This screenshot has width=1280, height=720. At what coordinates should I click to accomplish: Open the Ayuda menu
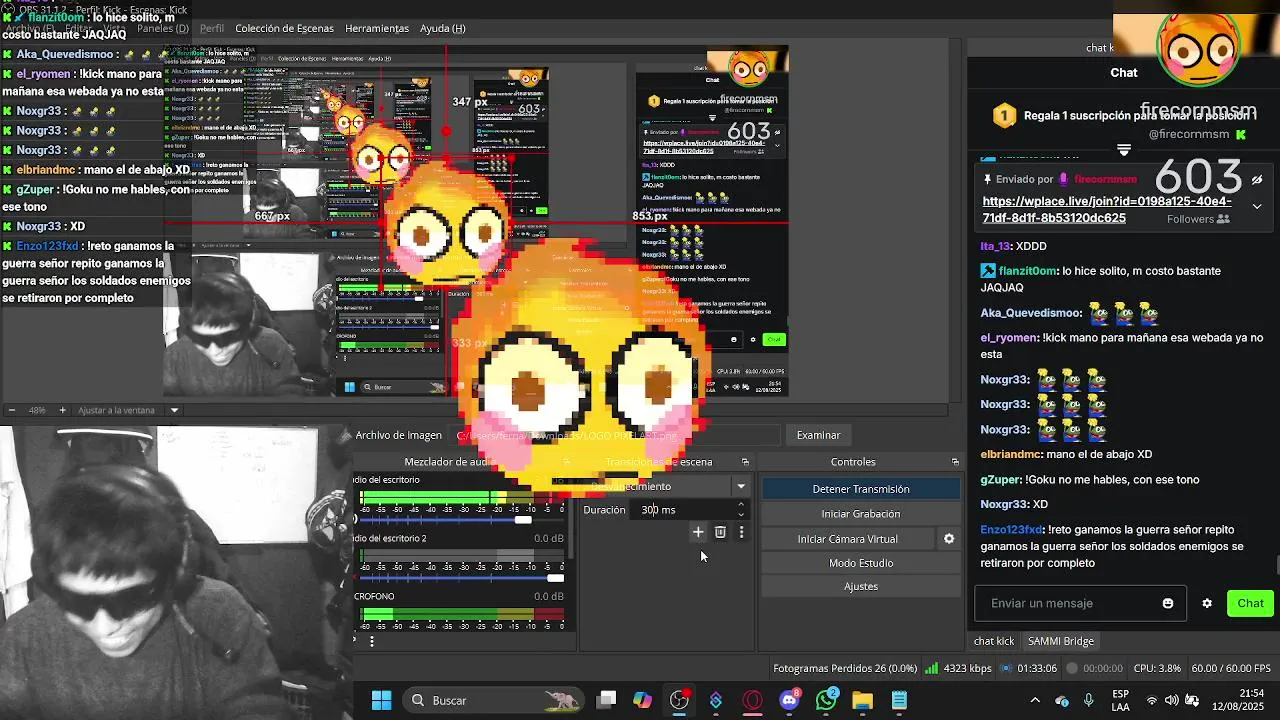[443, 29]
